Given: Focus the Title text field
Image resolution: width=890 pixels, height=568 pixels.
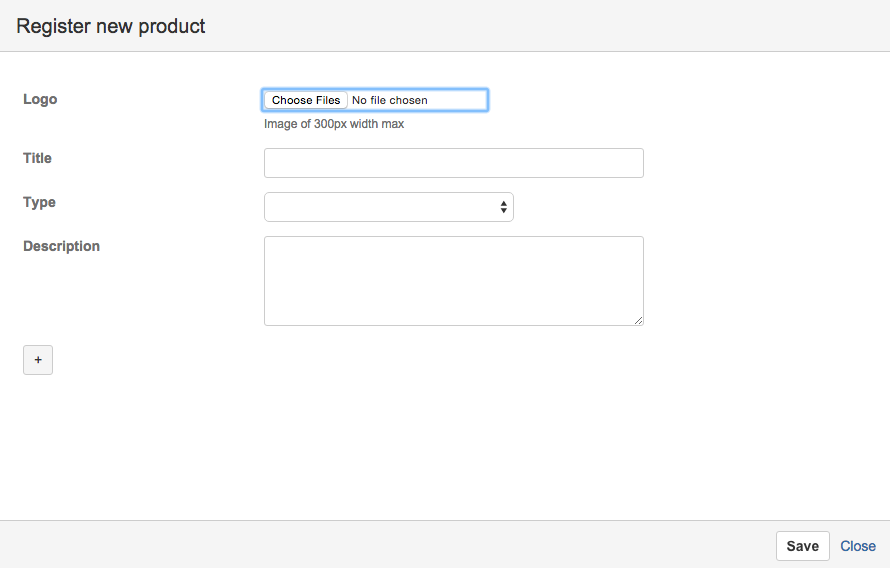Looking at the screenshot, I should (454, 163).
